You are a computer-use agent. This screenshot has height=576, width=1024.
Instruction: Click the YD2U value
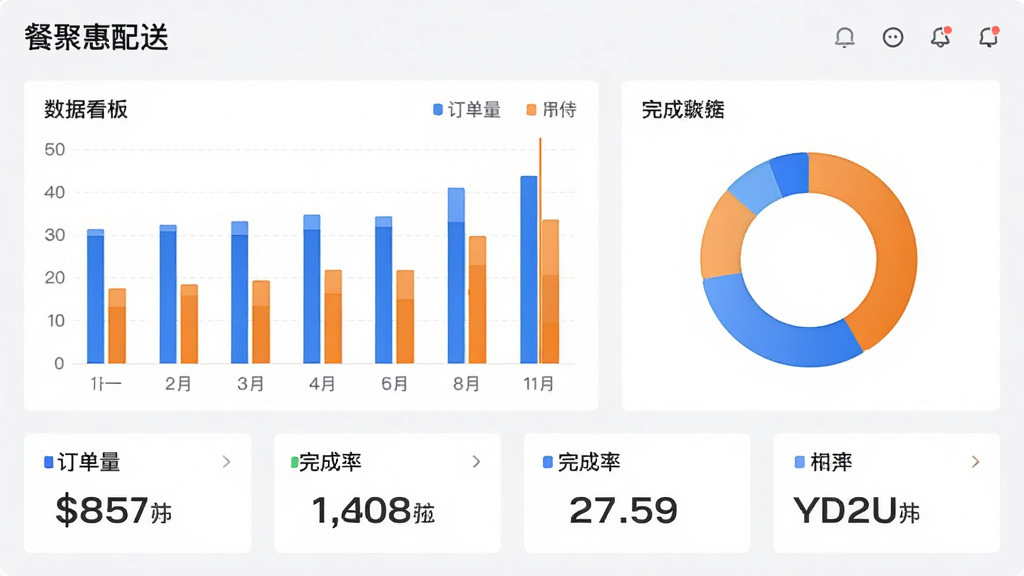pos(845,510)
